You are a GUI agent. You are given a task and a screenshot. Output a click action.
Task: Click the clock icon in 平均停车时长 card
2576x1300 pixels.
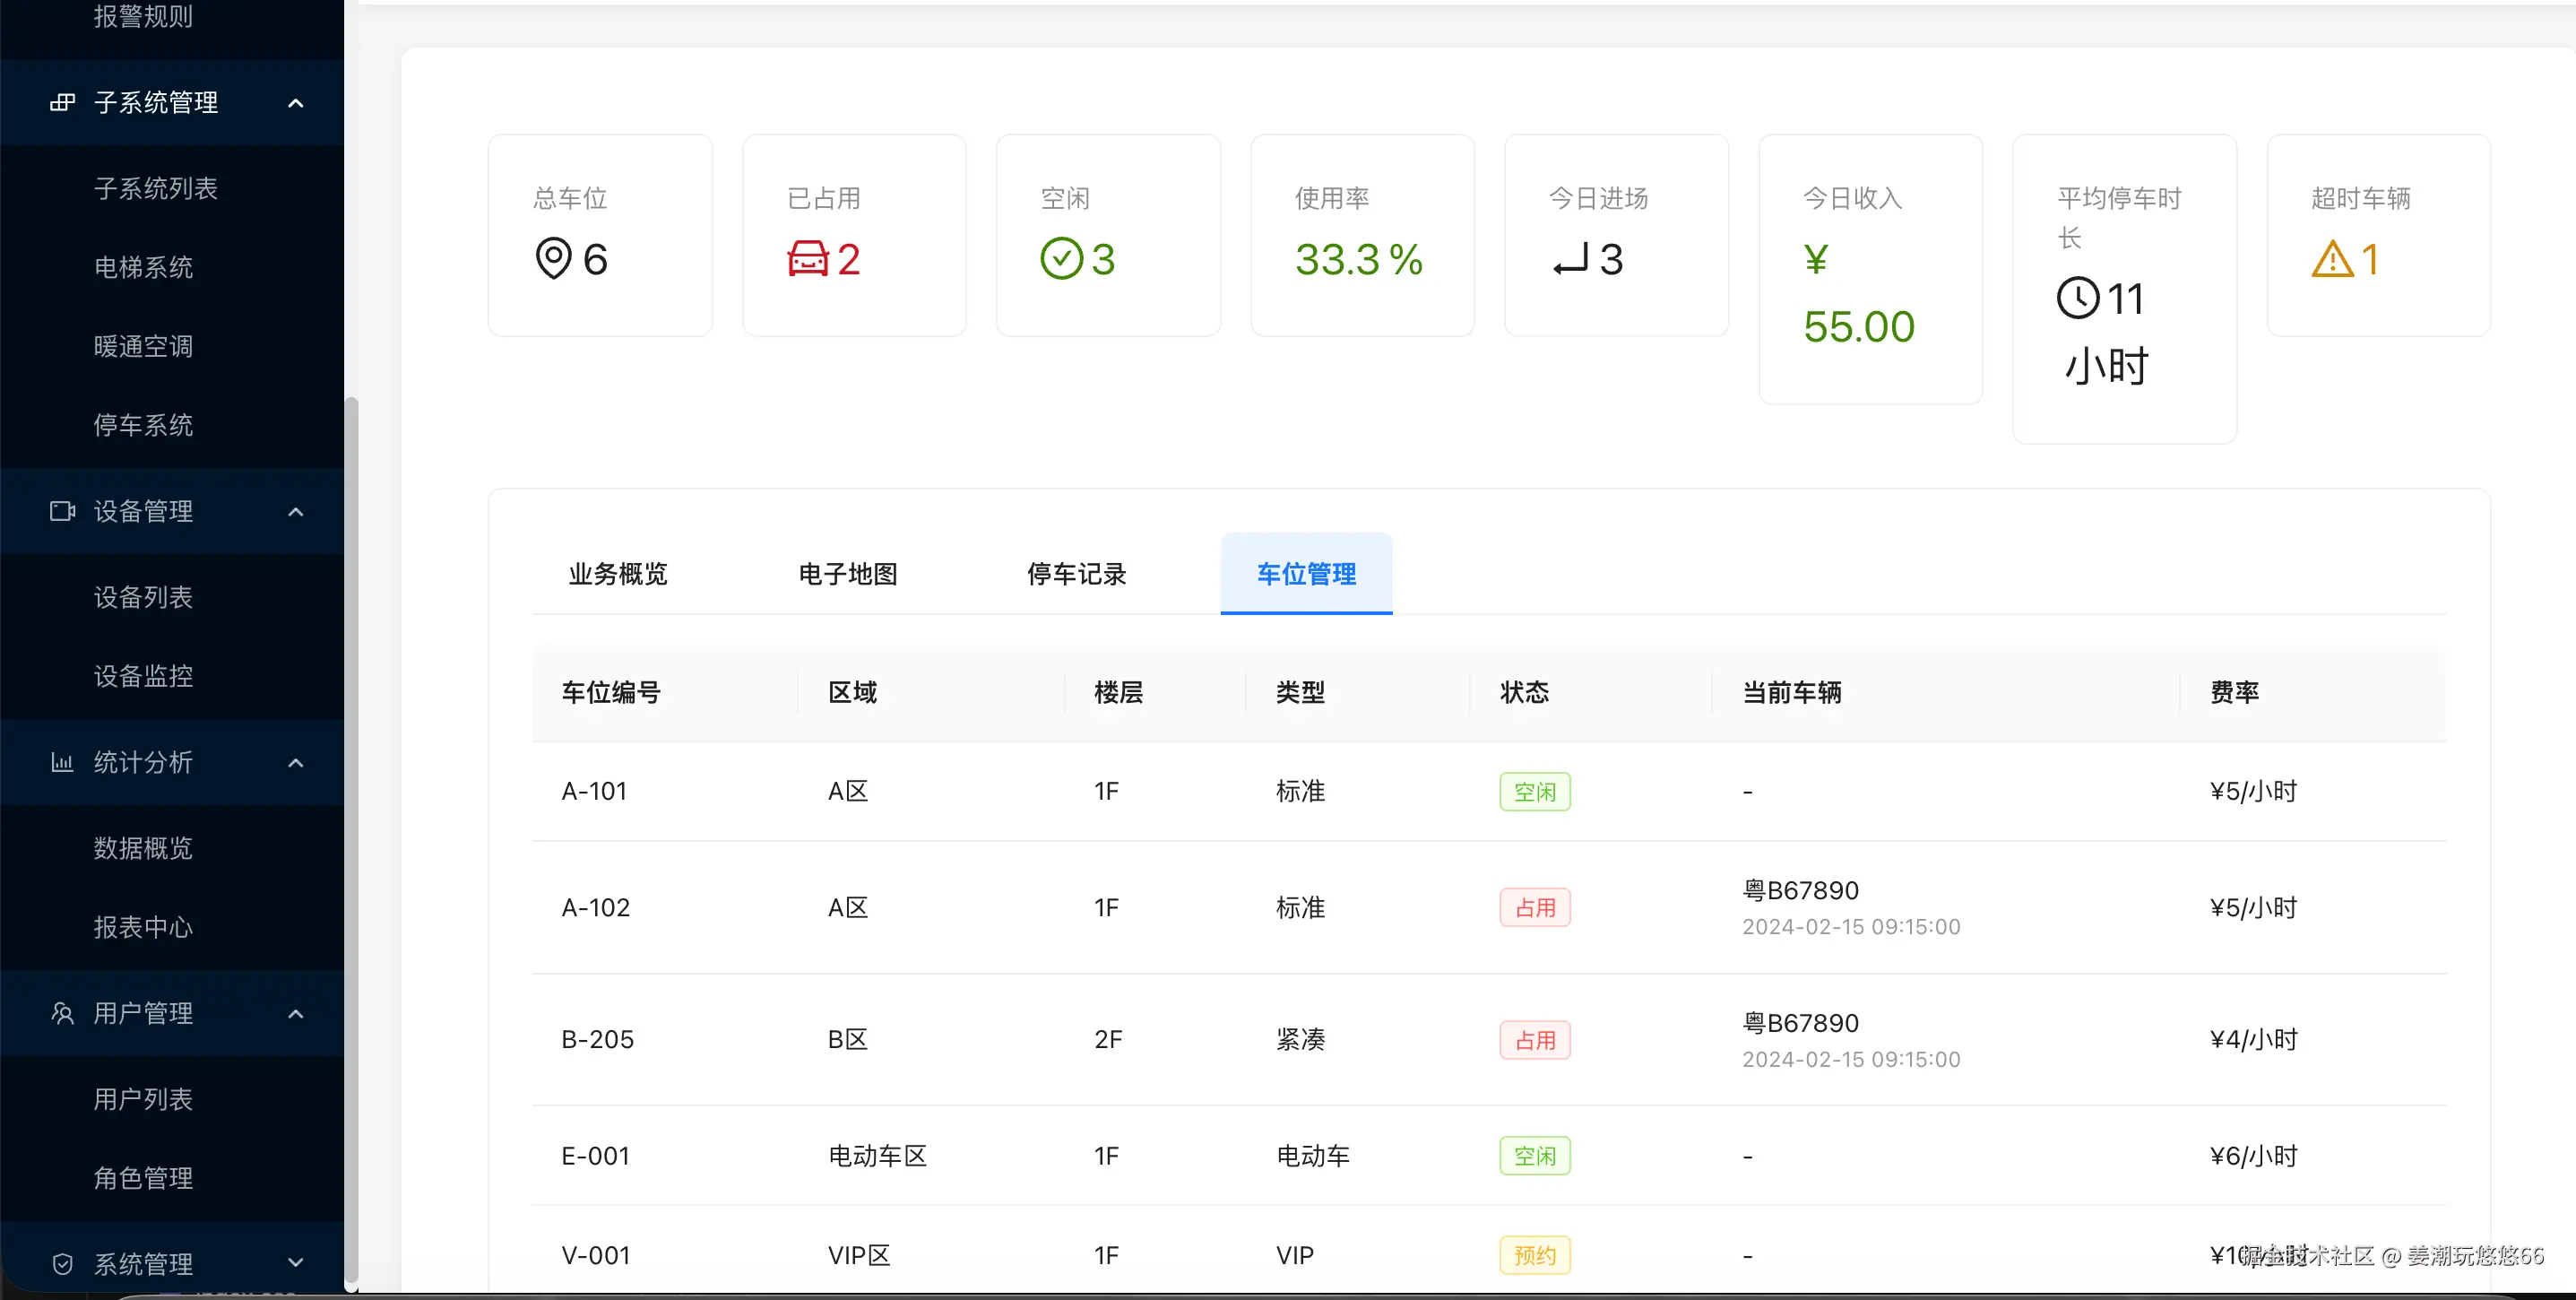pyautogui.click(x=2078, y=298)
